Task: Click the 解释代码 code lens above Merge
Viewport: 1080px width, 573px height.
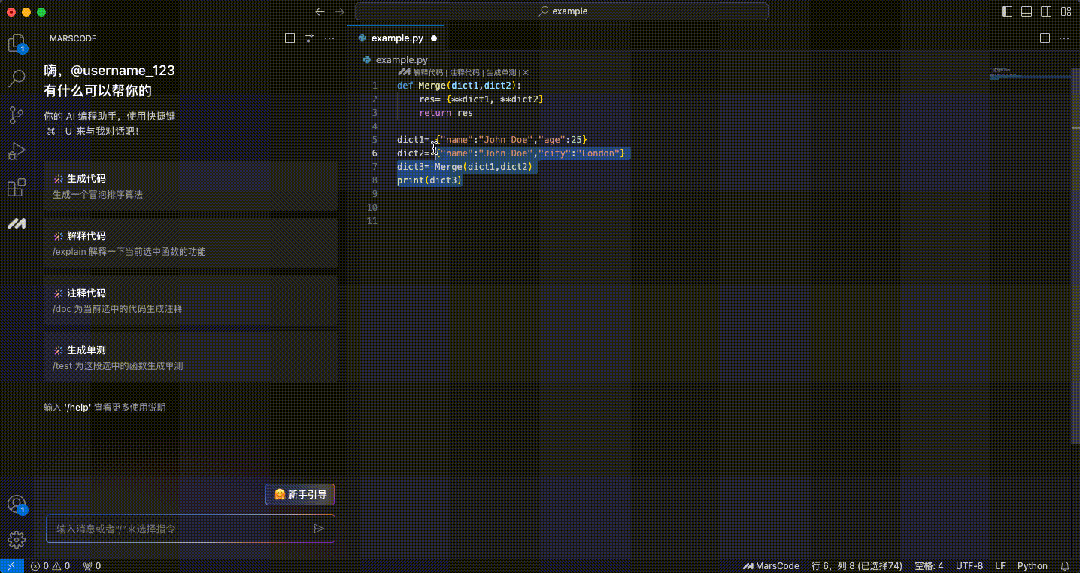Action: pos(426,72)
